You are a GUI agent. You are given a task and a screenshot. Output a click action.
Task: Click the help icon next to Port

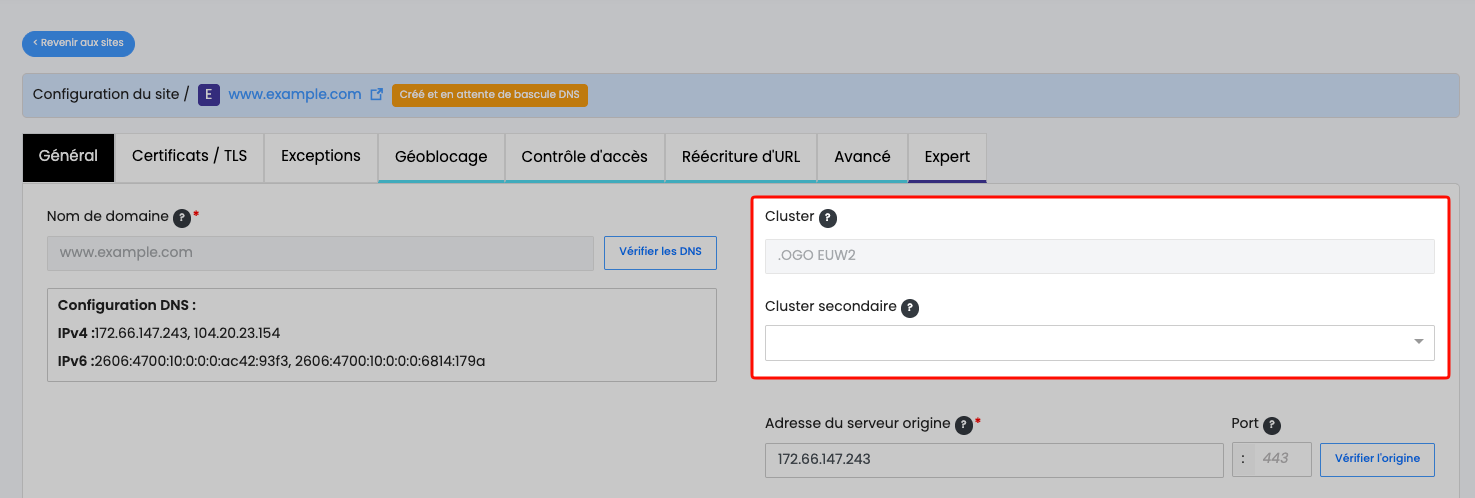click(1272, 425)
